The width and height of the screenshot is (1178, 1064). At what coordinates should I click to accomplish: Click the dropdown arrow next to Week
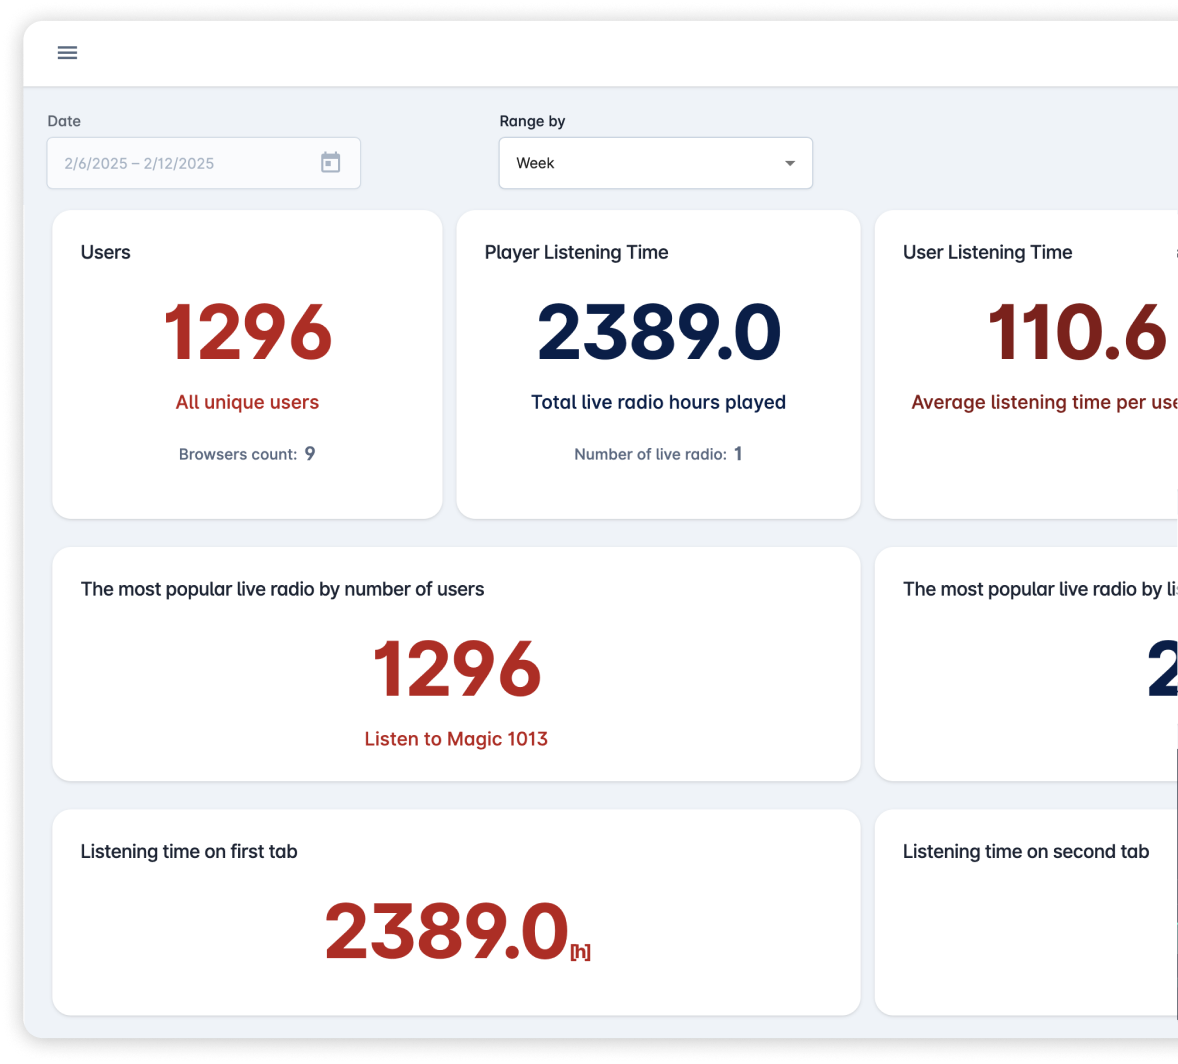pyautogui.click(x=789, y=162)
